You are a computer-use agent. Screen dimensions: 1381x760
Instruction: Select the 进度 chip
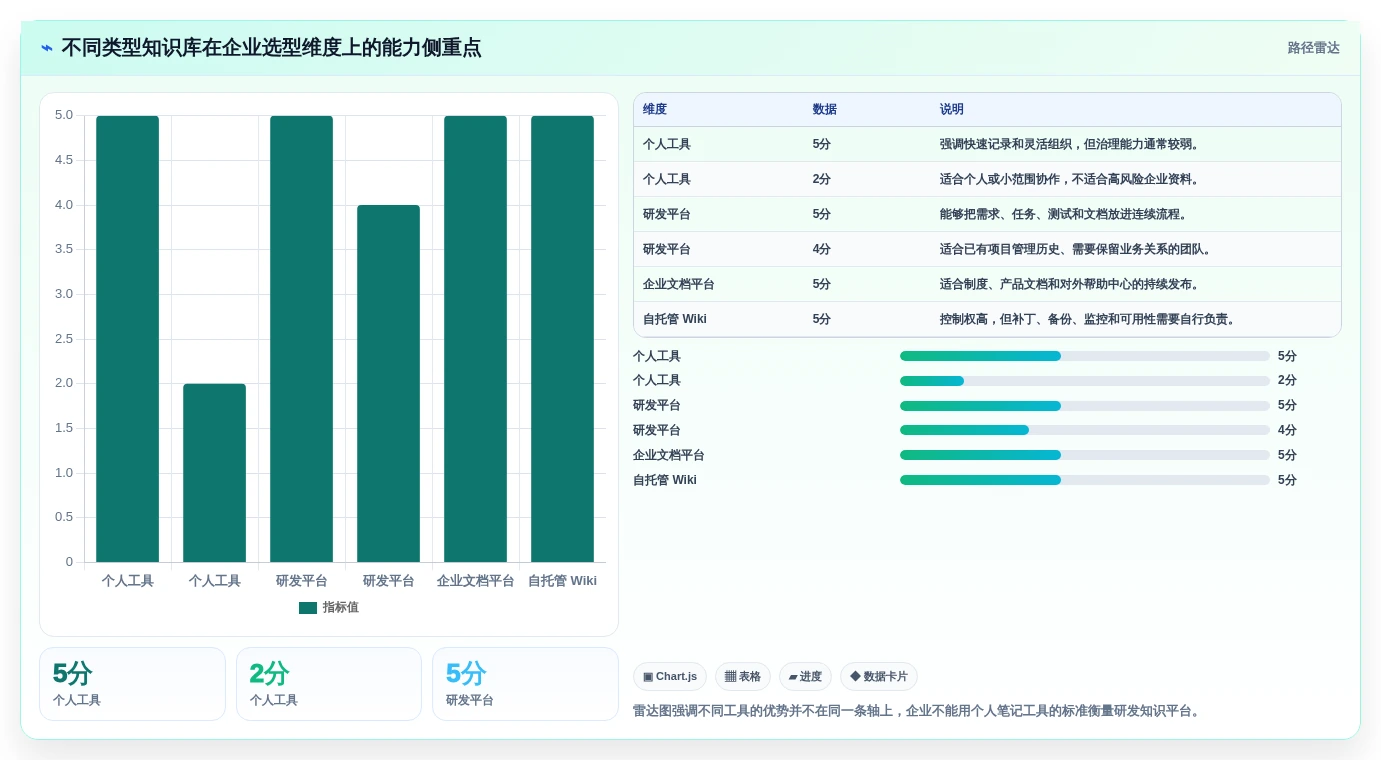click(805, 677)
